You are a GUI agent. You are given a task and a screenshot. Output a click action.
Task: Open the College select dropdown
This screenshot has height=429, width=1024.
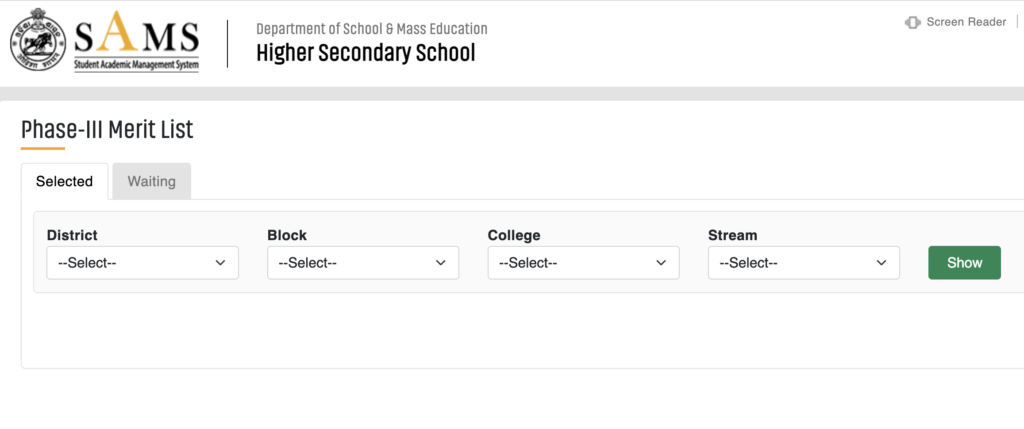click(583, 262)
